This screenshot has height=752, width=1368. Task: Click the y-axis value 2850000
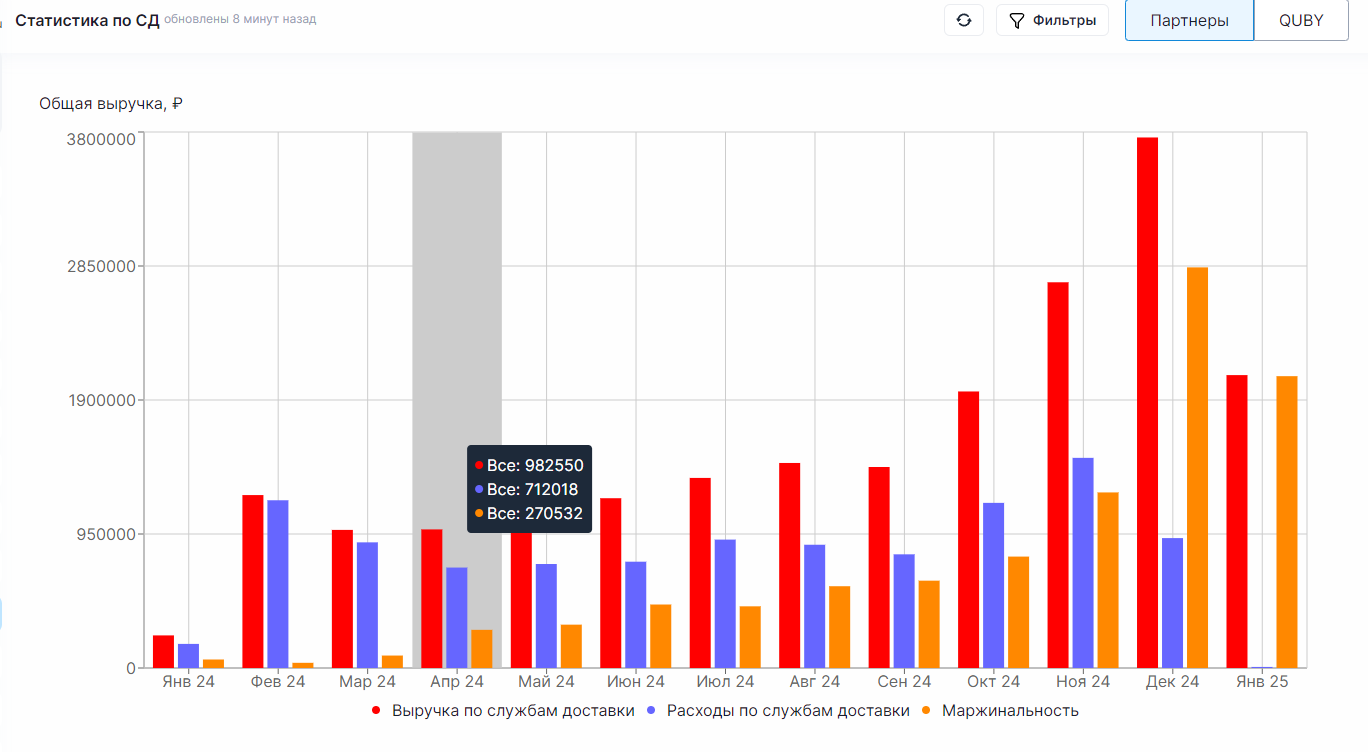pyautogui.click(x=101, y=266)
